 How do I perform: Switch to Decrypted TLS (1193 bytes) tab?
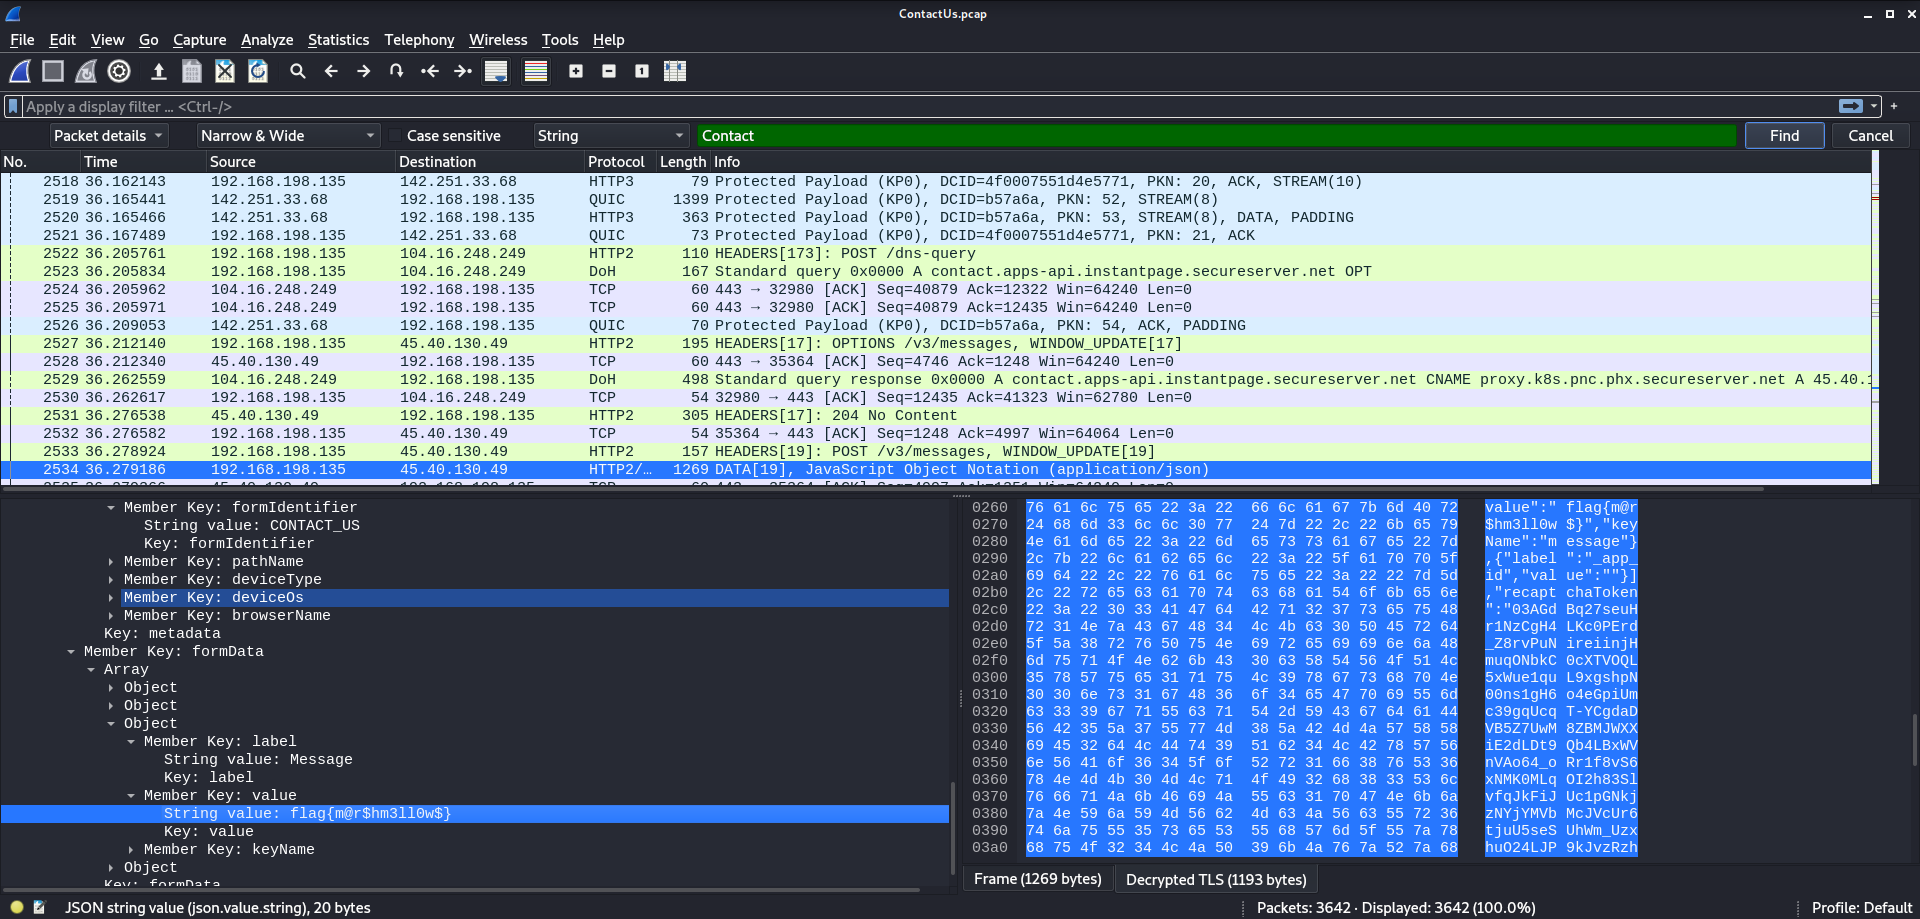pyautogui.click(x=1216, y=879)
